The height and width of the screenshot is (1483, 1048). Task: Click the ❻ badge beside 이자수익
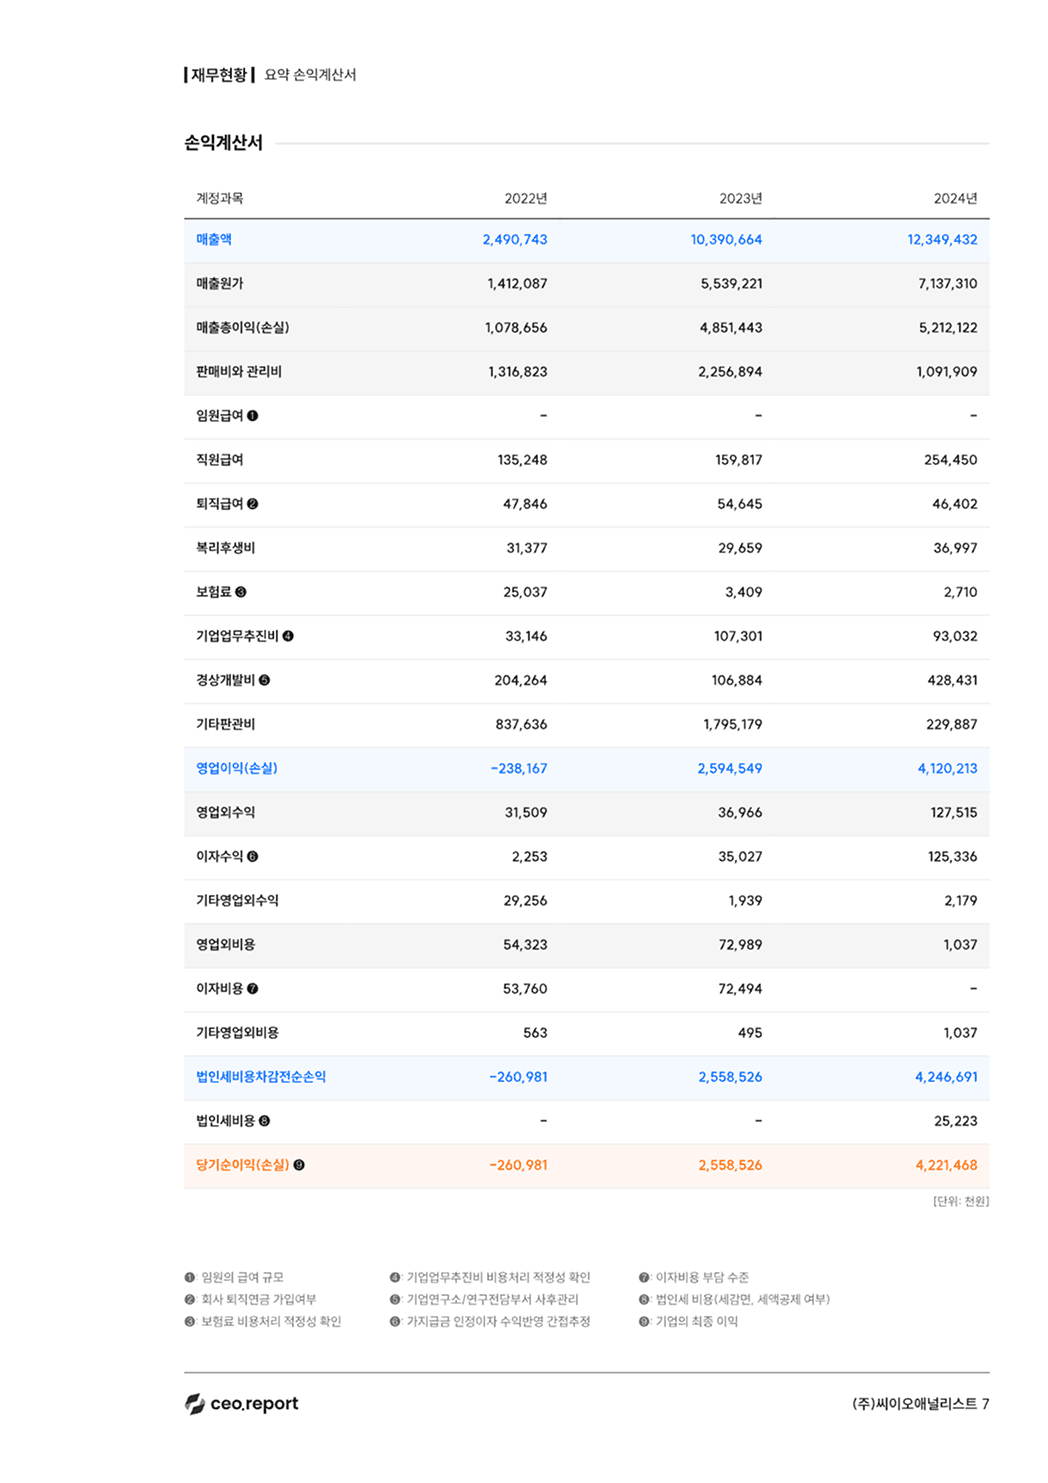click(250, 856)
